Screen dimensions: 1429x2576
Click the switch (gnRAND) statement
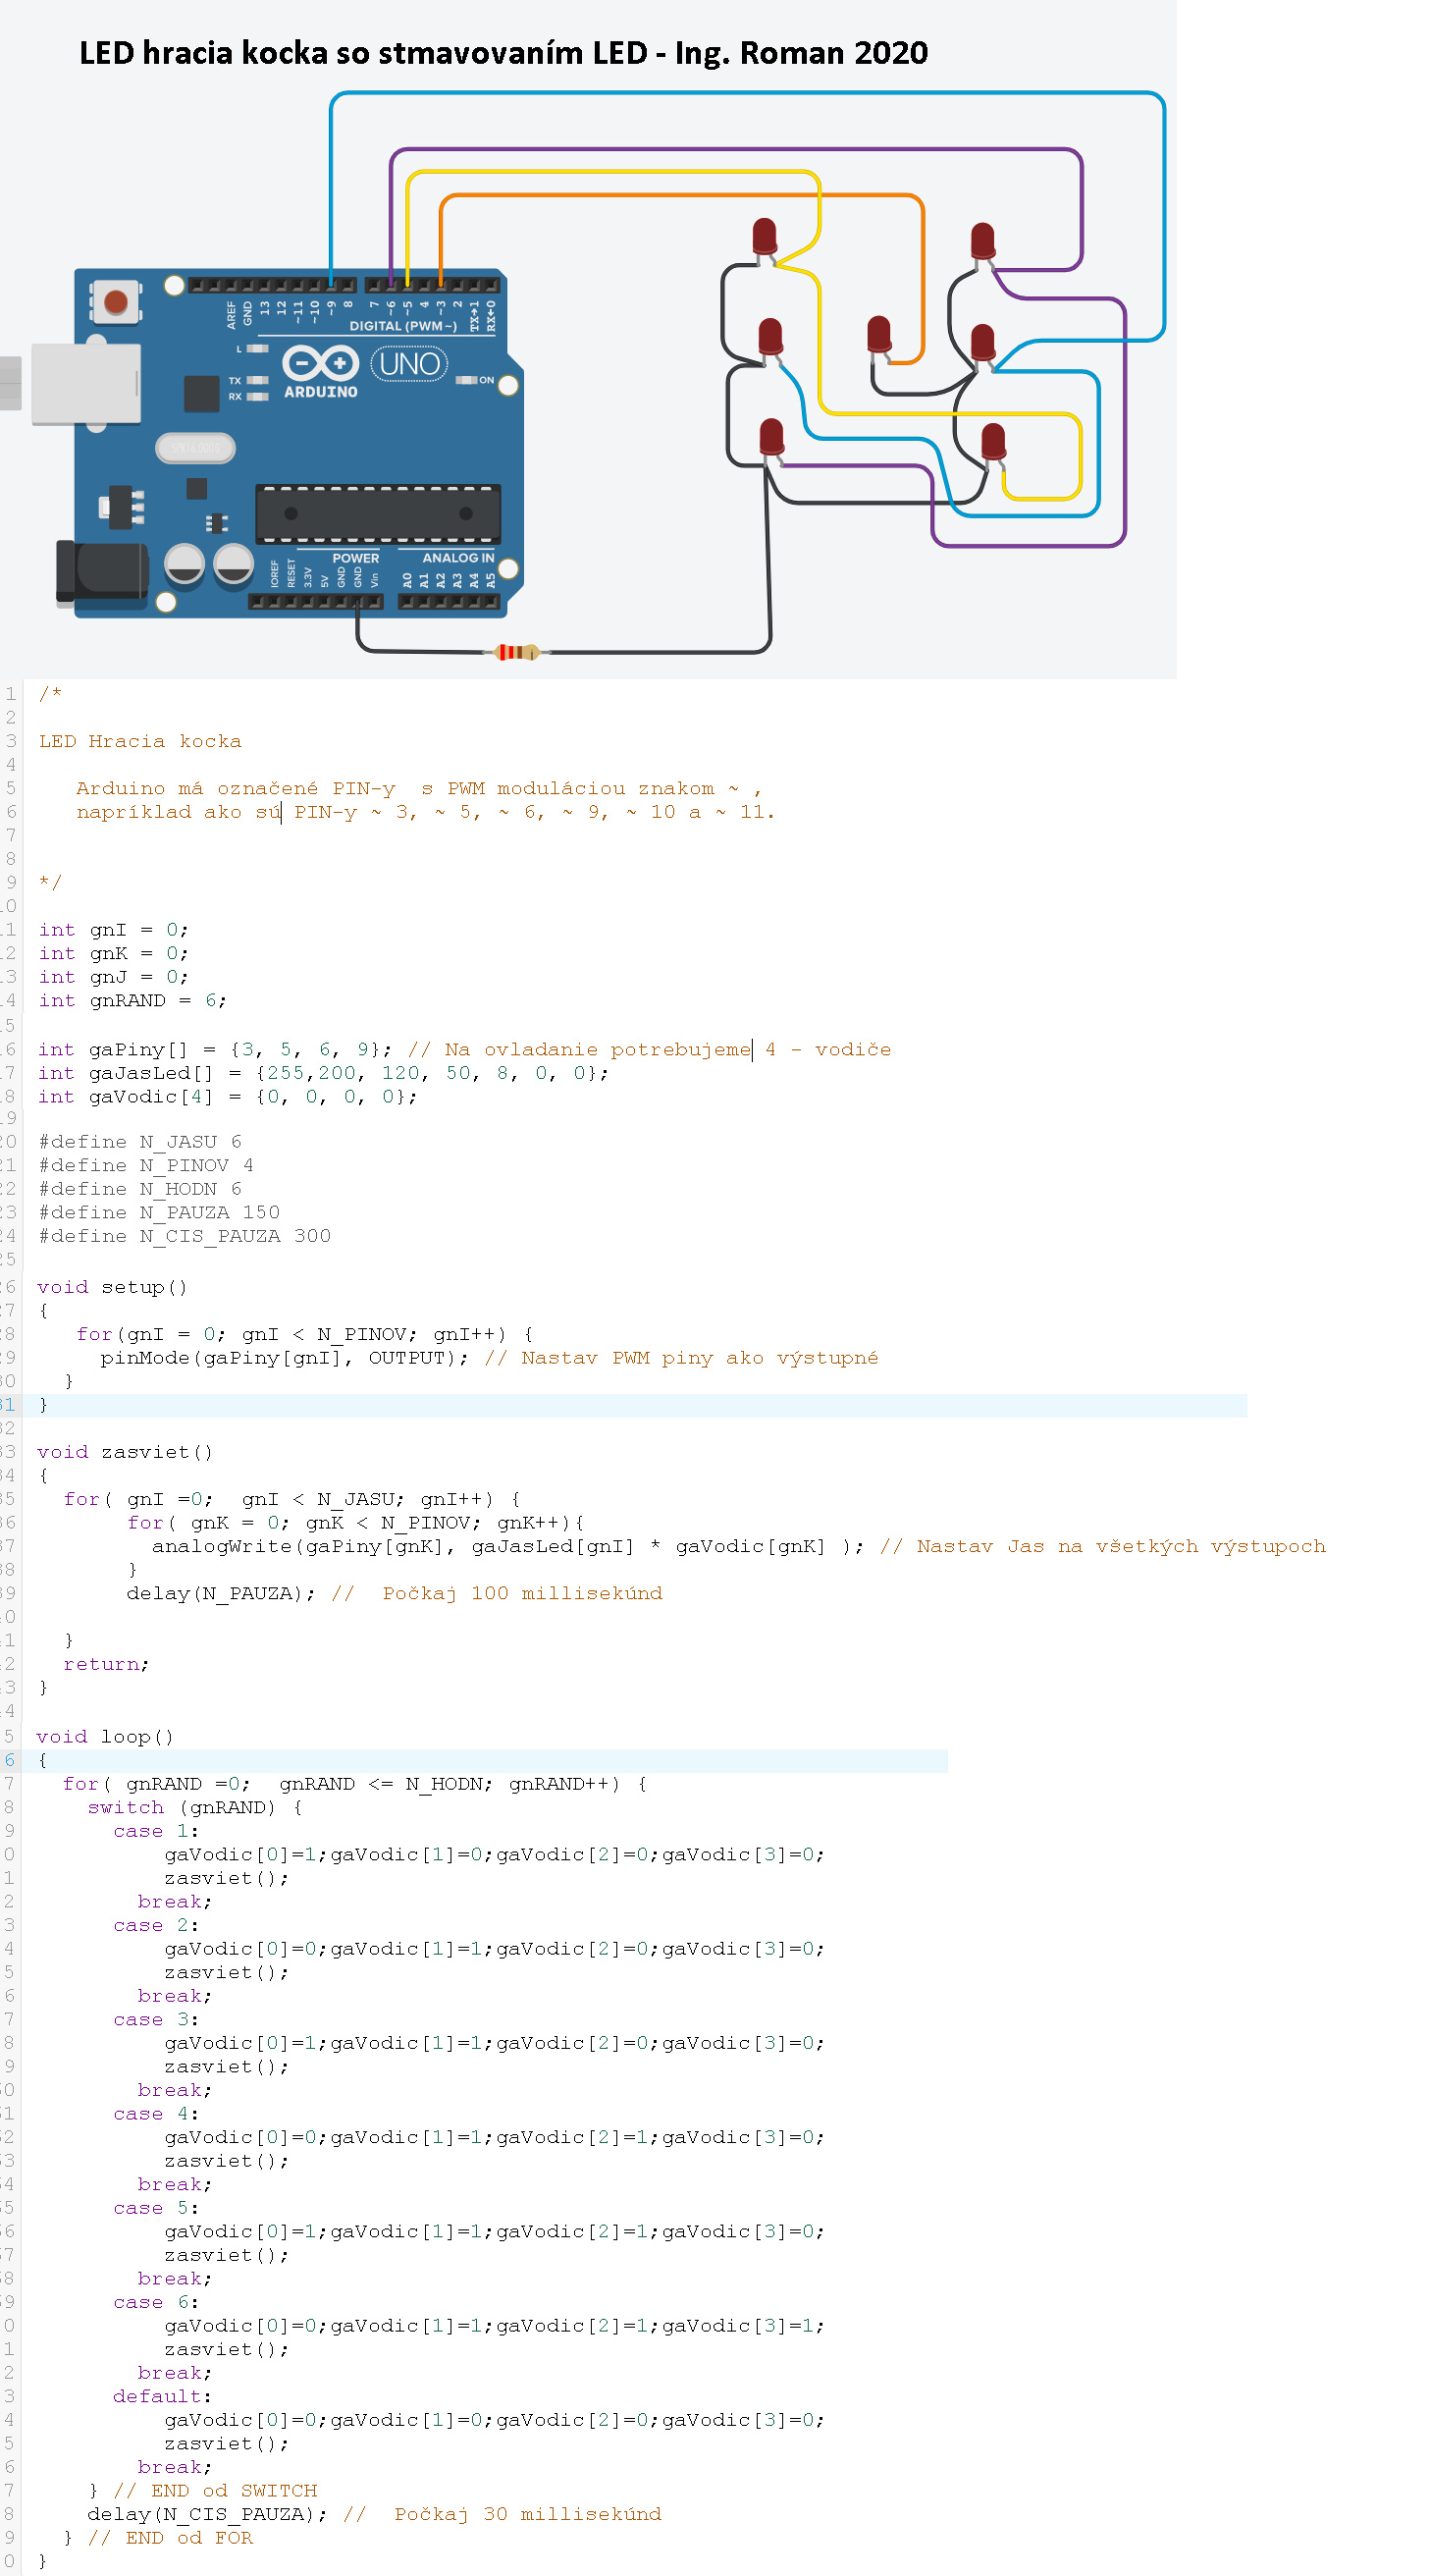click(193, 1807)
